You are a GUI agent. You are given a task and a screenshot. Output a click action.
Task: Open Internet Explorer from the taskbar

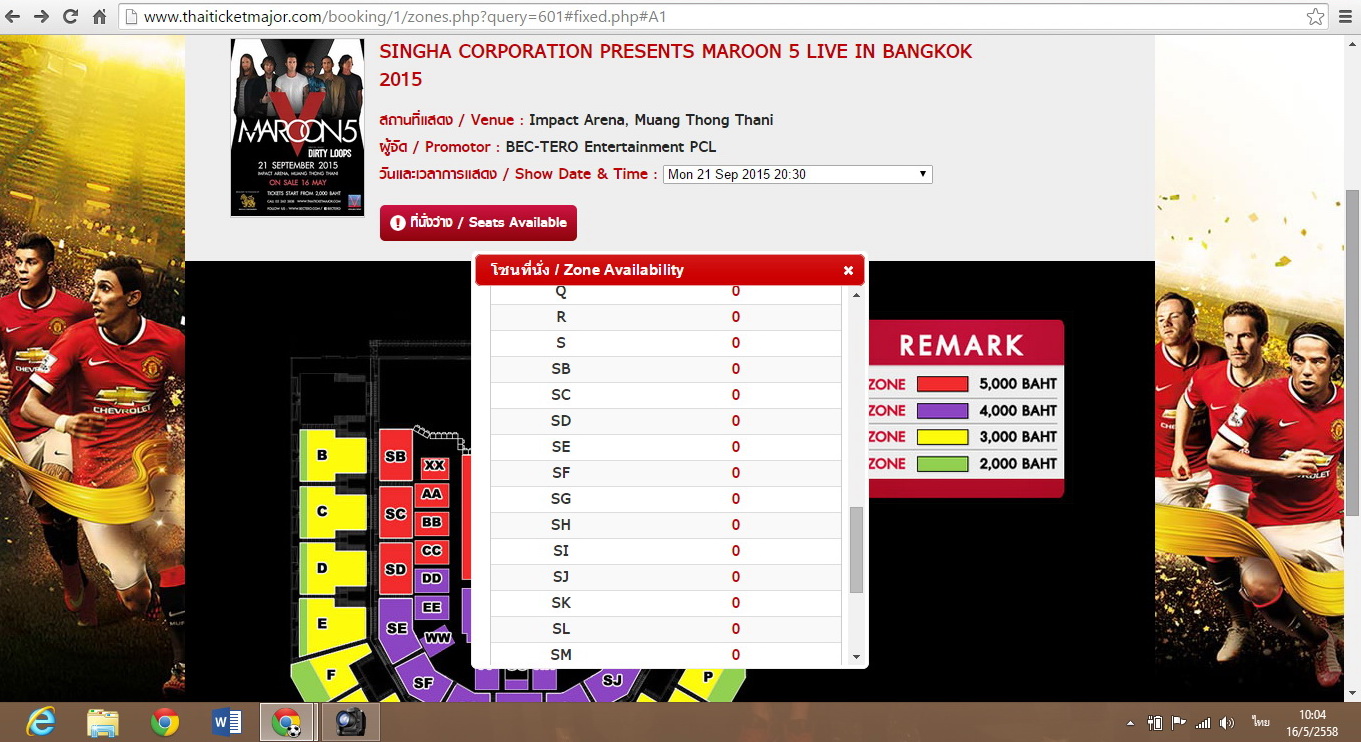coord(41,721)
